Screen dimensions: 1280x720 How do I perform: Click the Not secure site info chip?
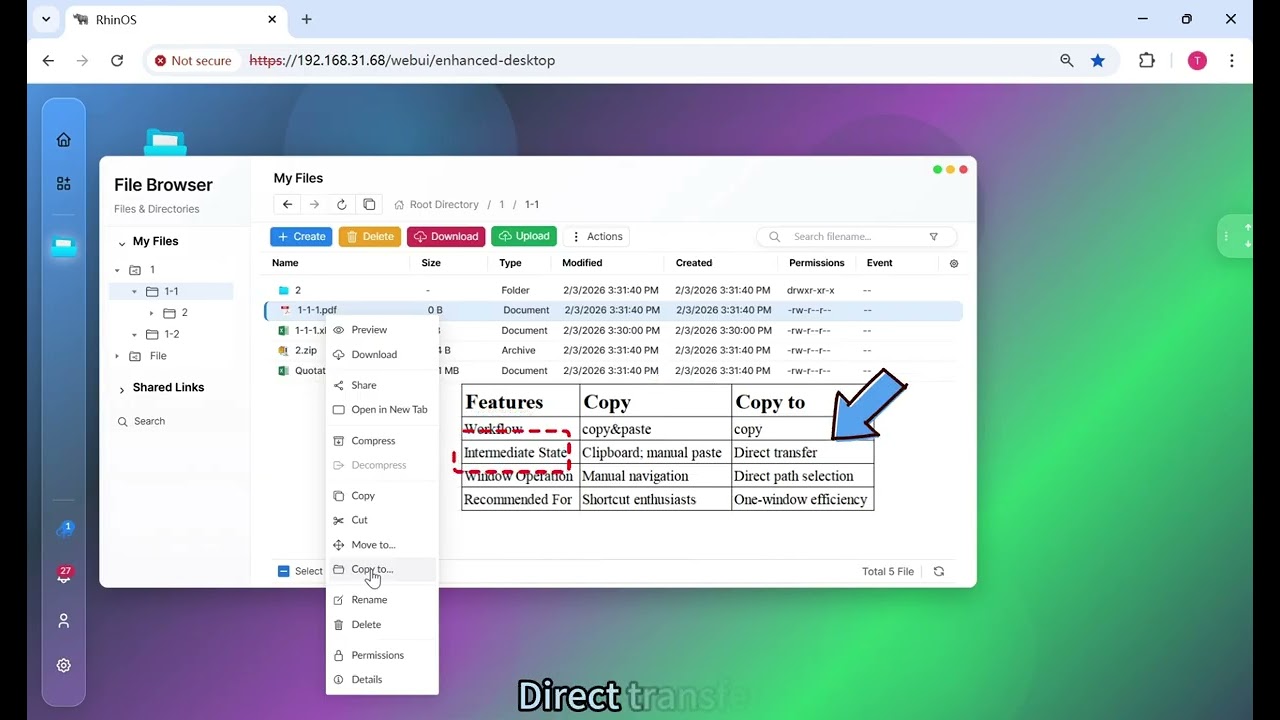(193, 60)
